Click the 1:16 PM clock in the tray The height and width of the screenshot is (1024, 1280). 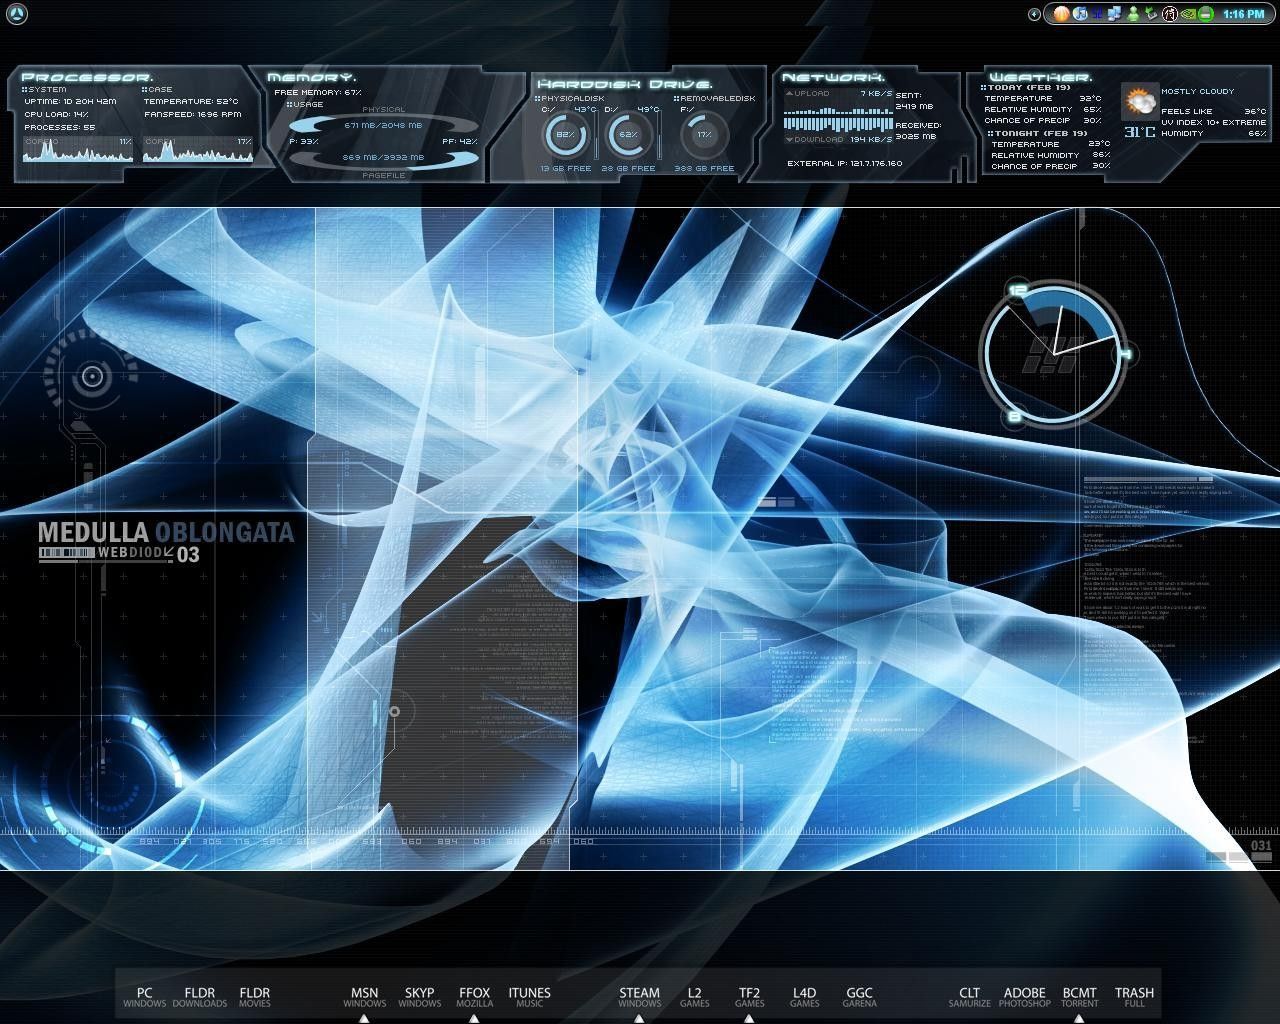click(1244, 13)
